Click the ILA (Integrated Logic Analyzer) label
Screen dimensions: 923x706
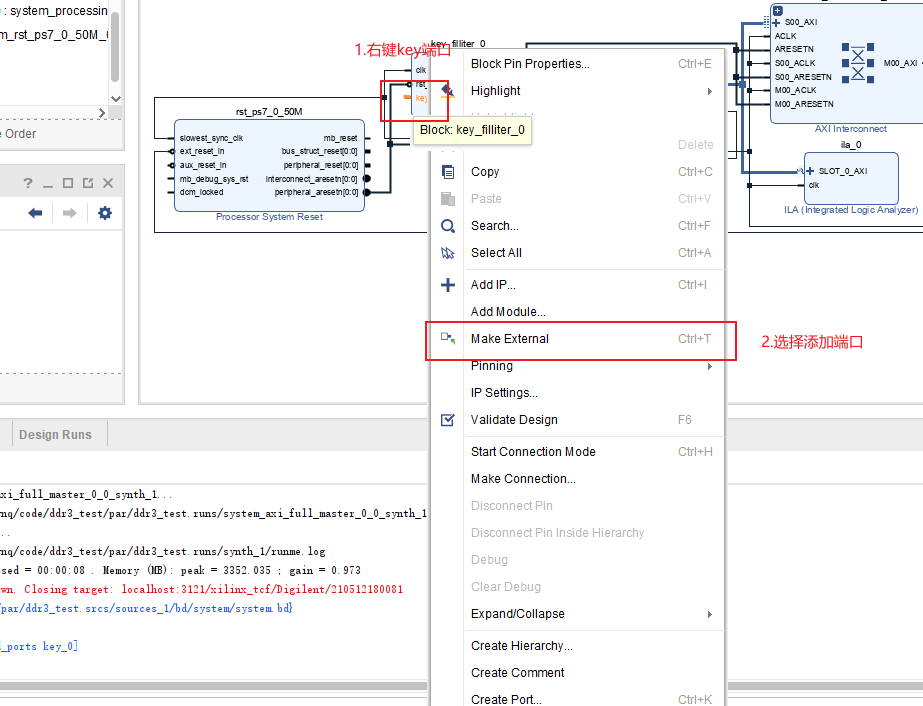pos(851,210)
